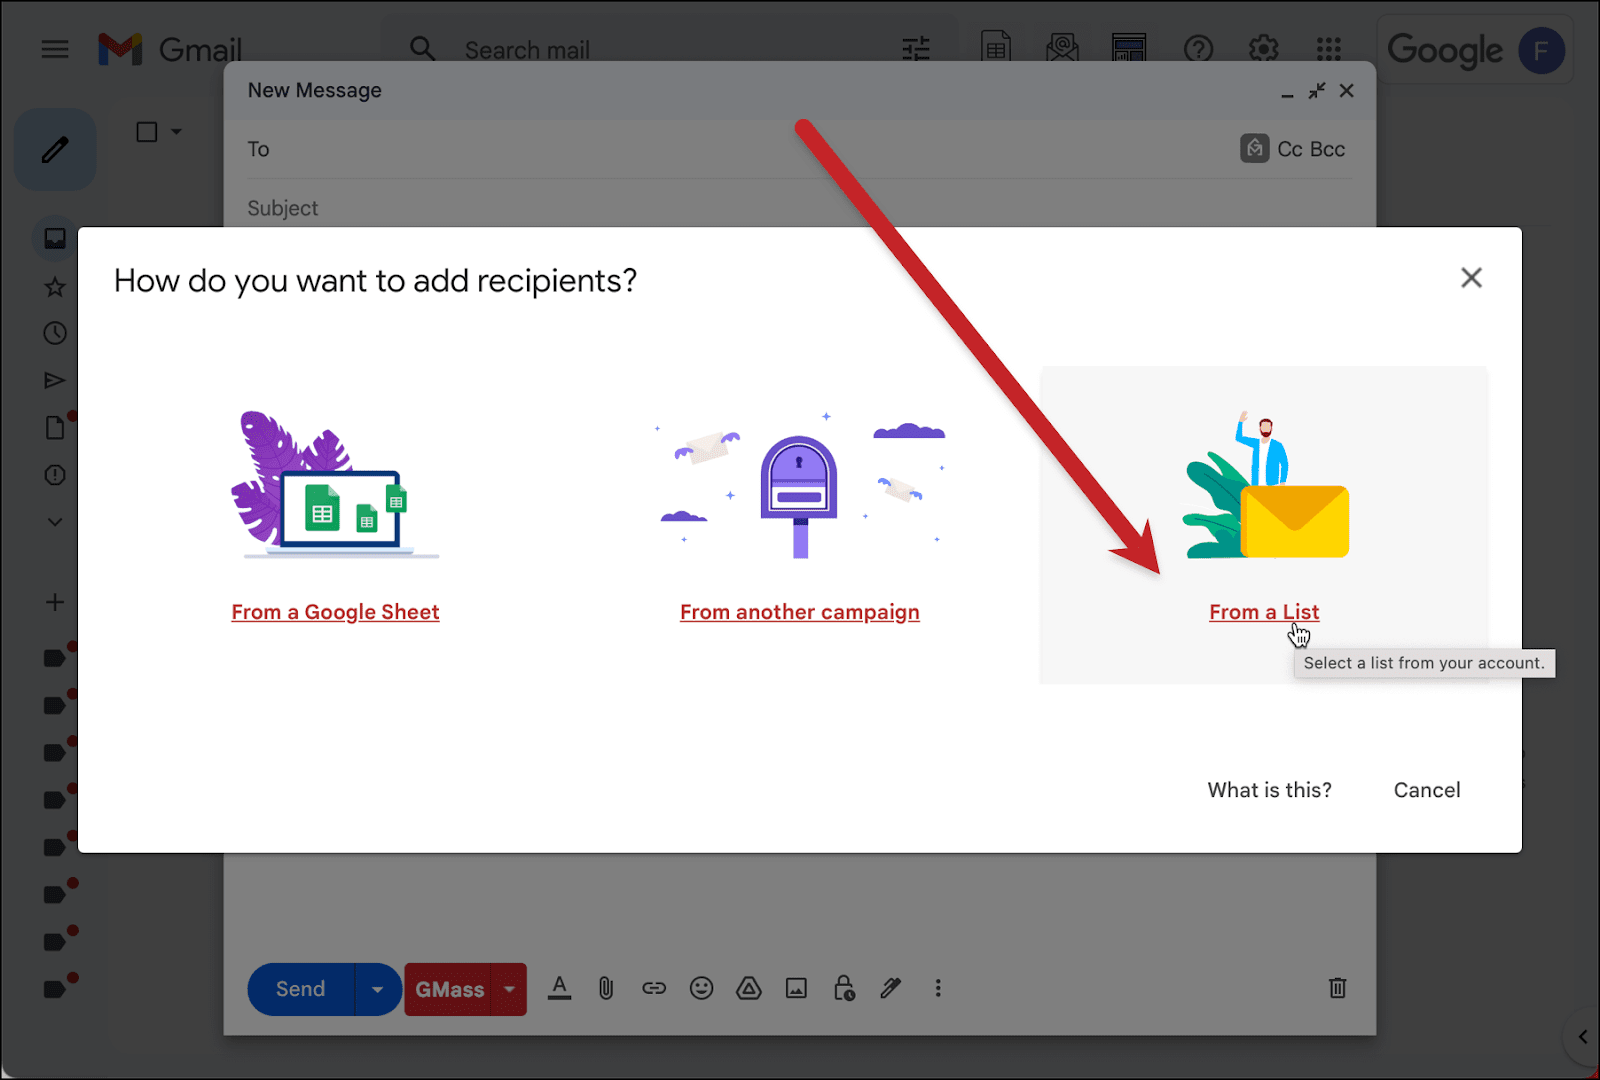This screenshot has height=1080, width=1600.
Task: Choose From a List link
Action: (1264, 612)
